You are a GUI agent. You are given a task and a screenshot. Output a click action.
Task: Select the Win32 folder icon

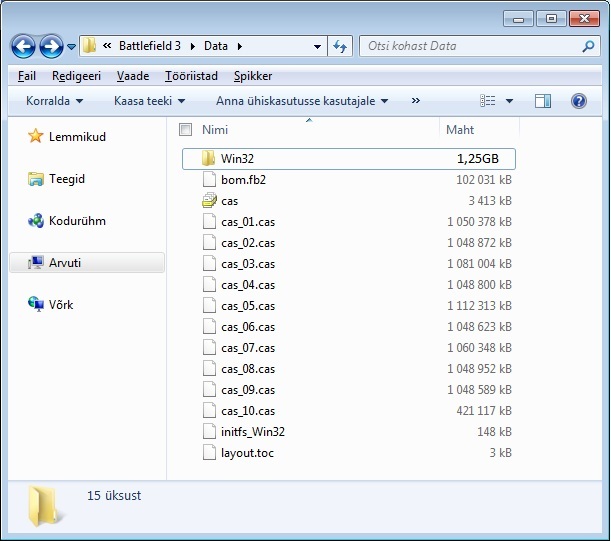coord(208,159)
